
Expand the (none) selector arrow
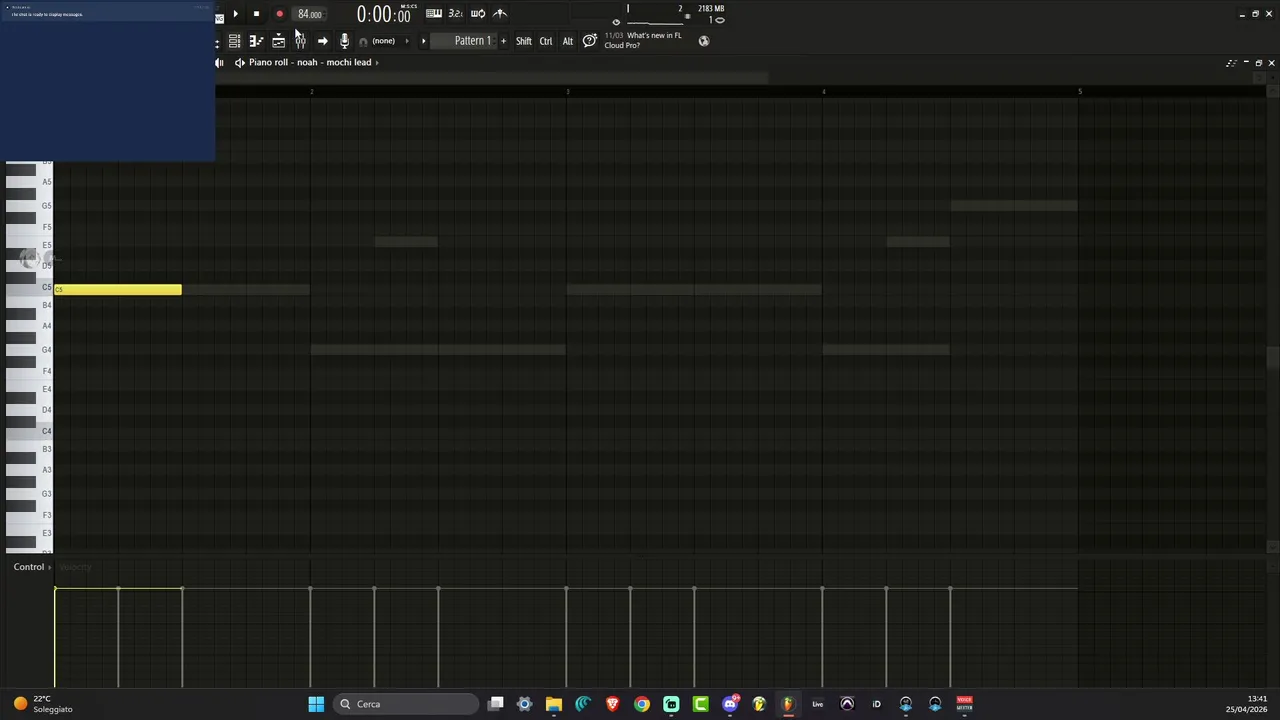tap(407, 41)
